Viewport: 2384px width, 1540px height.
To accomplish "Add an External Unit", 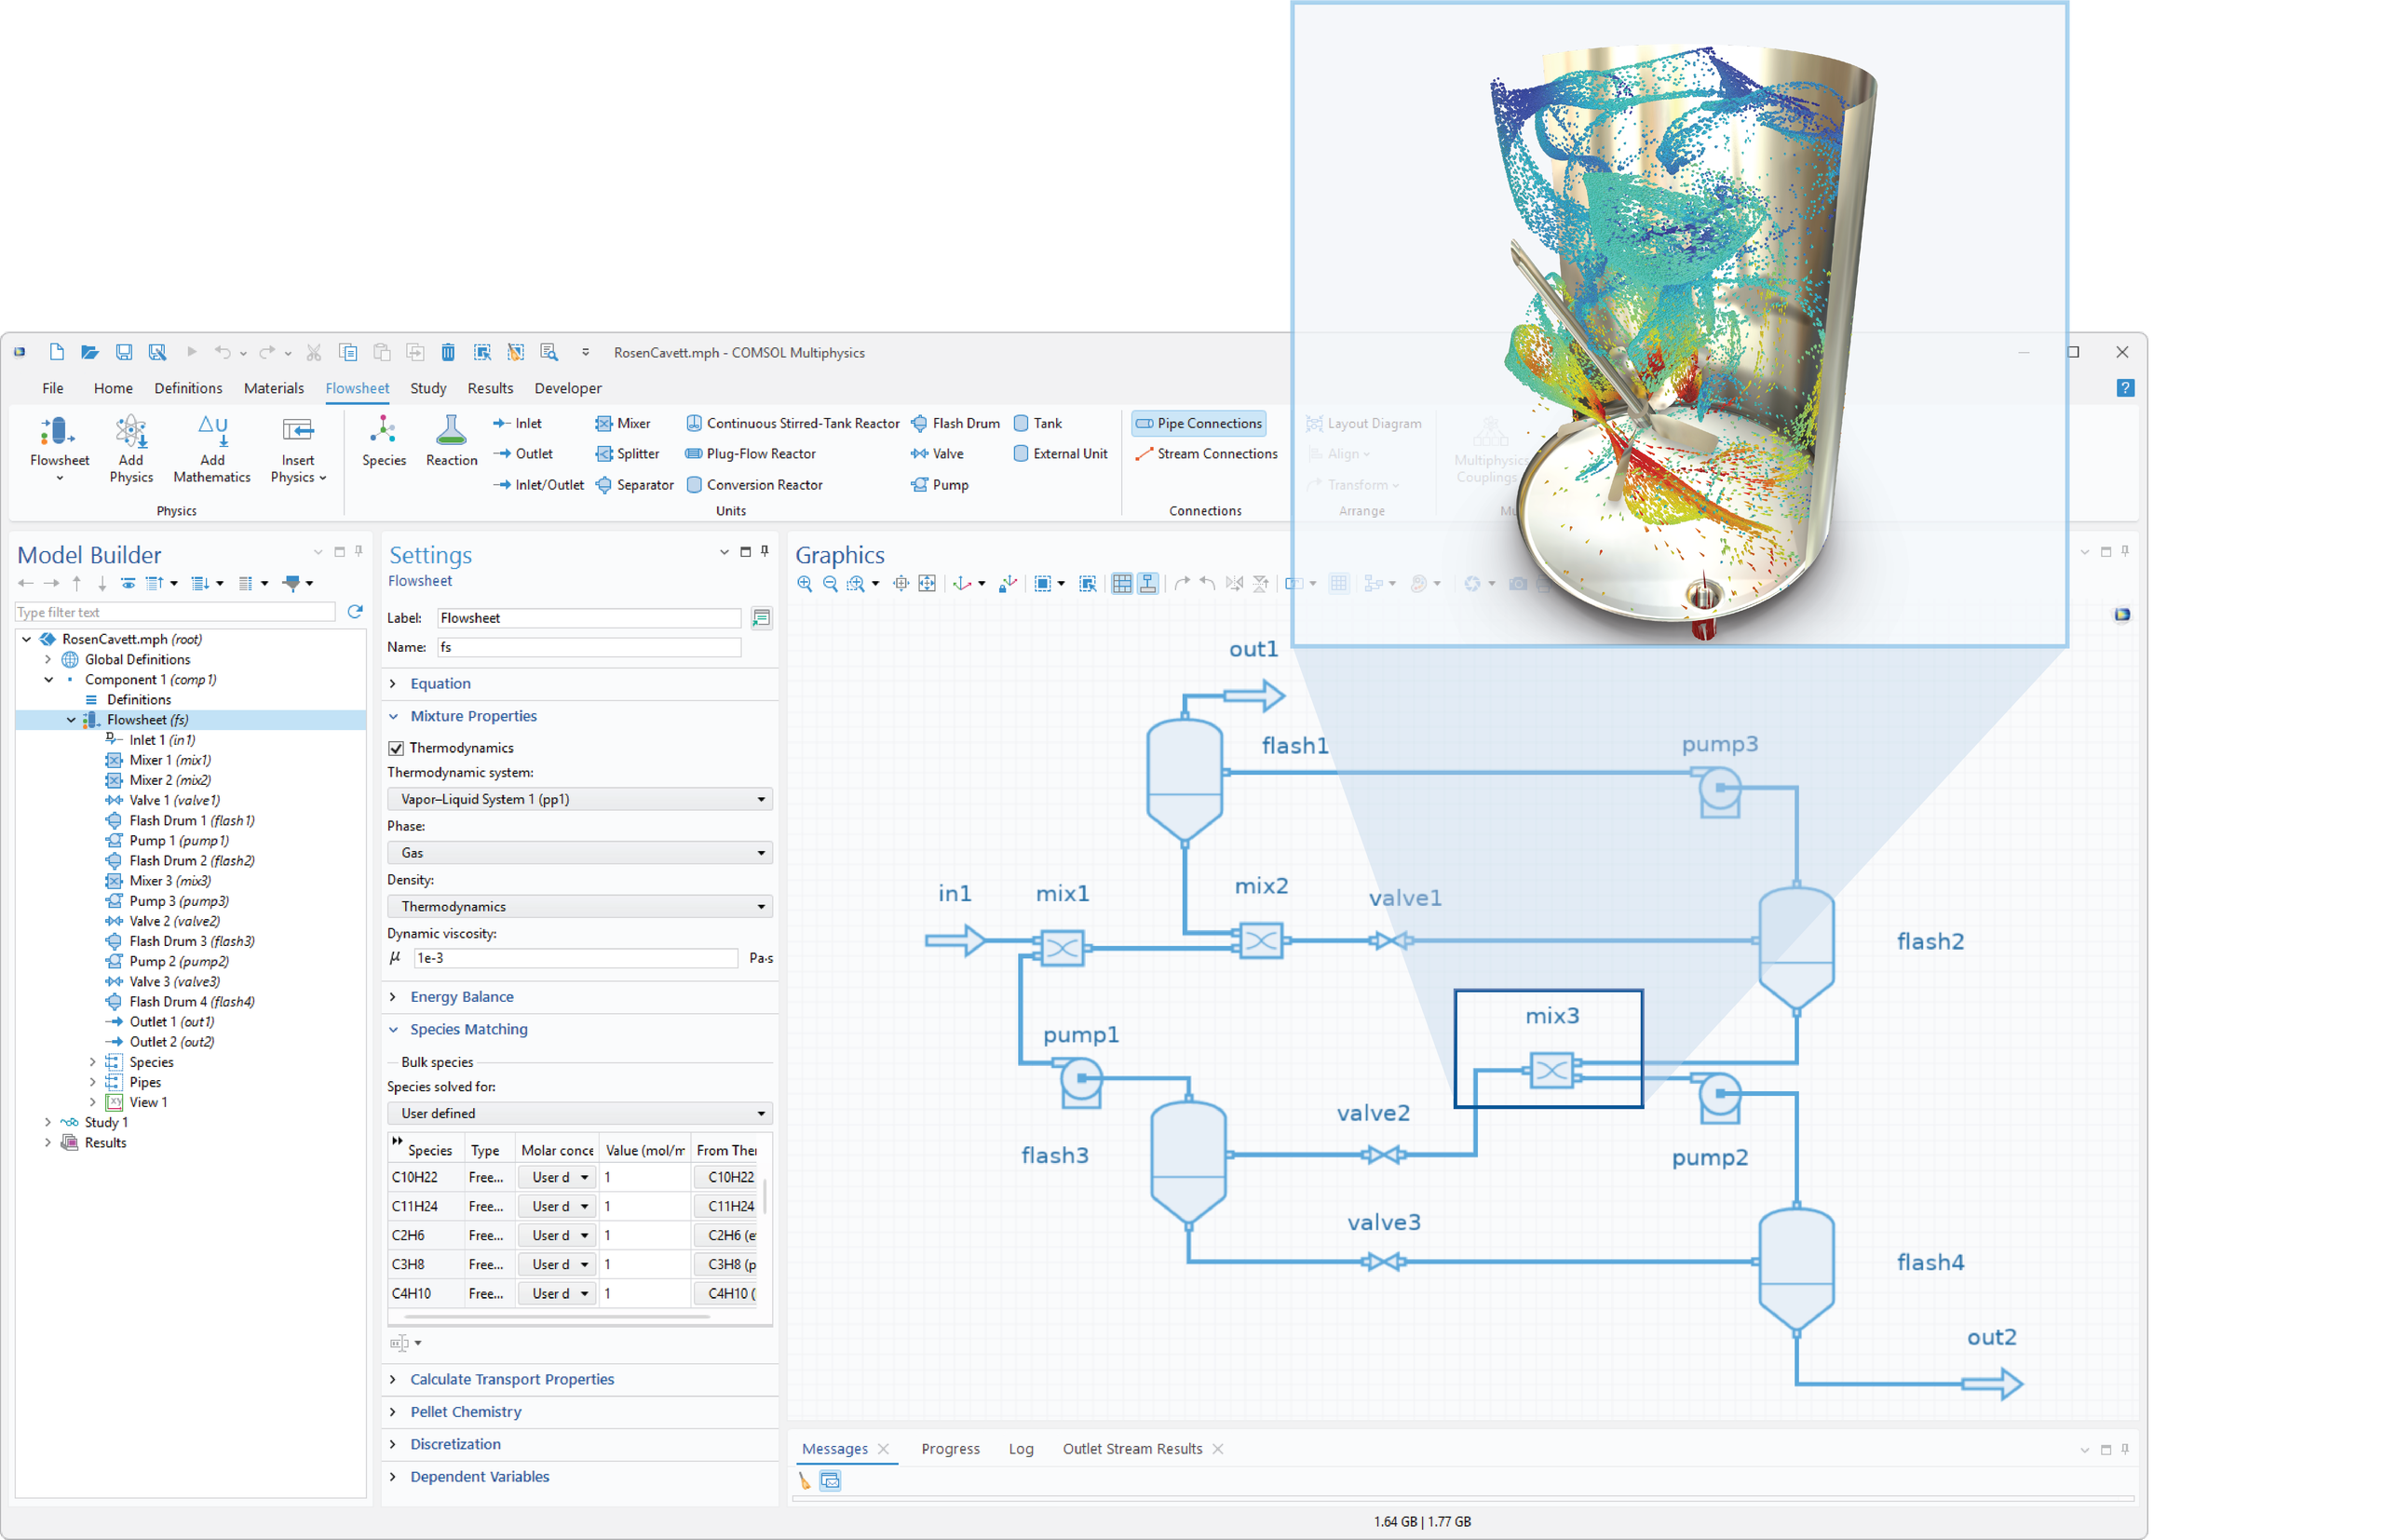I will click(1061, 454).
